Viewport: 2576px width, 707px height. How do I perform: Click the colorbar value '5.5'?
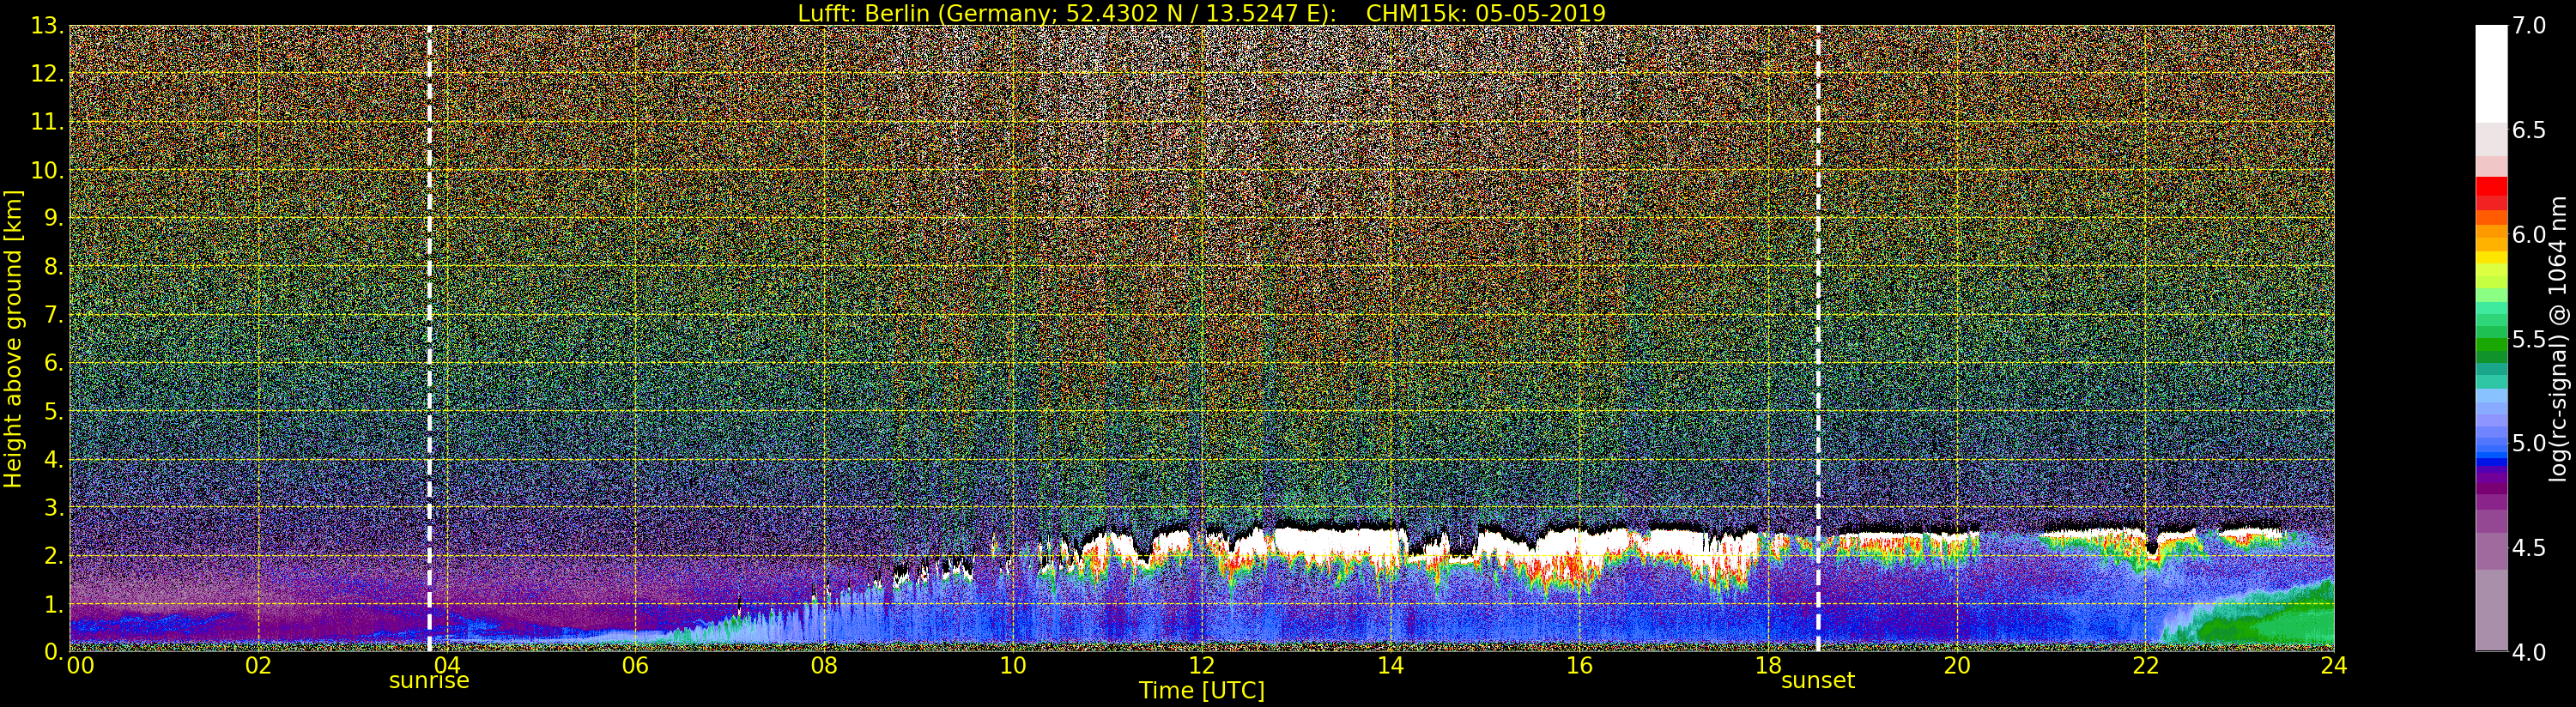click(x=2529, y=339)
